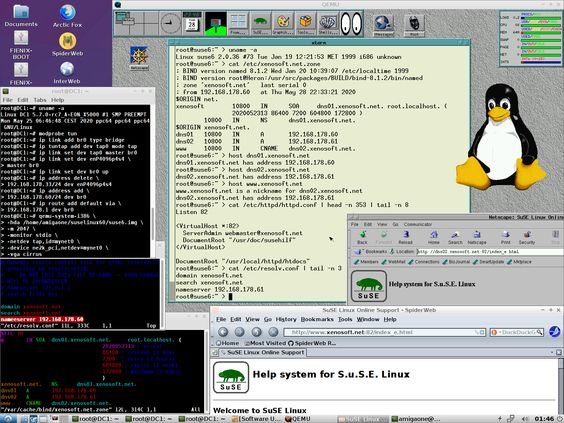564x423 pixels.
Task: Click Netscape Home toolbar button
Action: [x=434, y=238]
